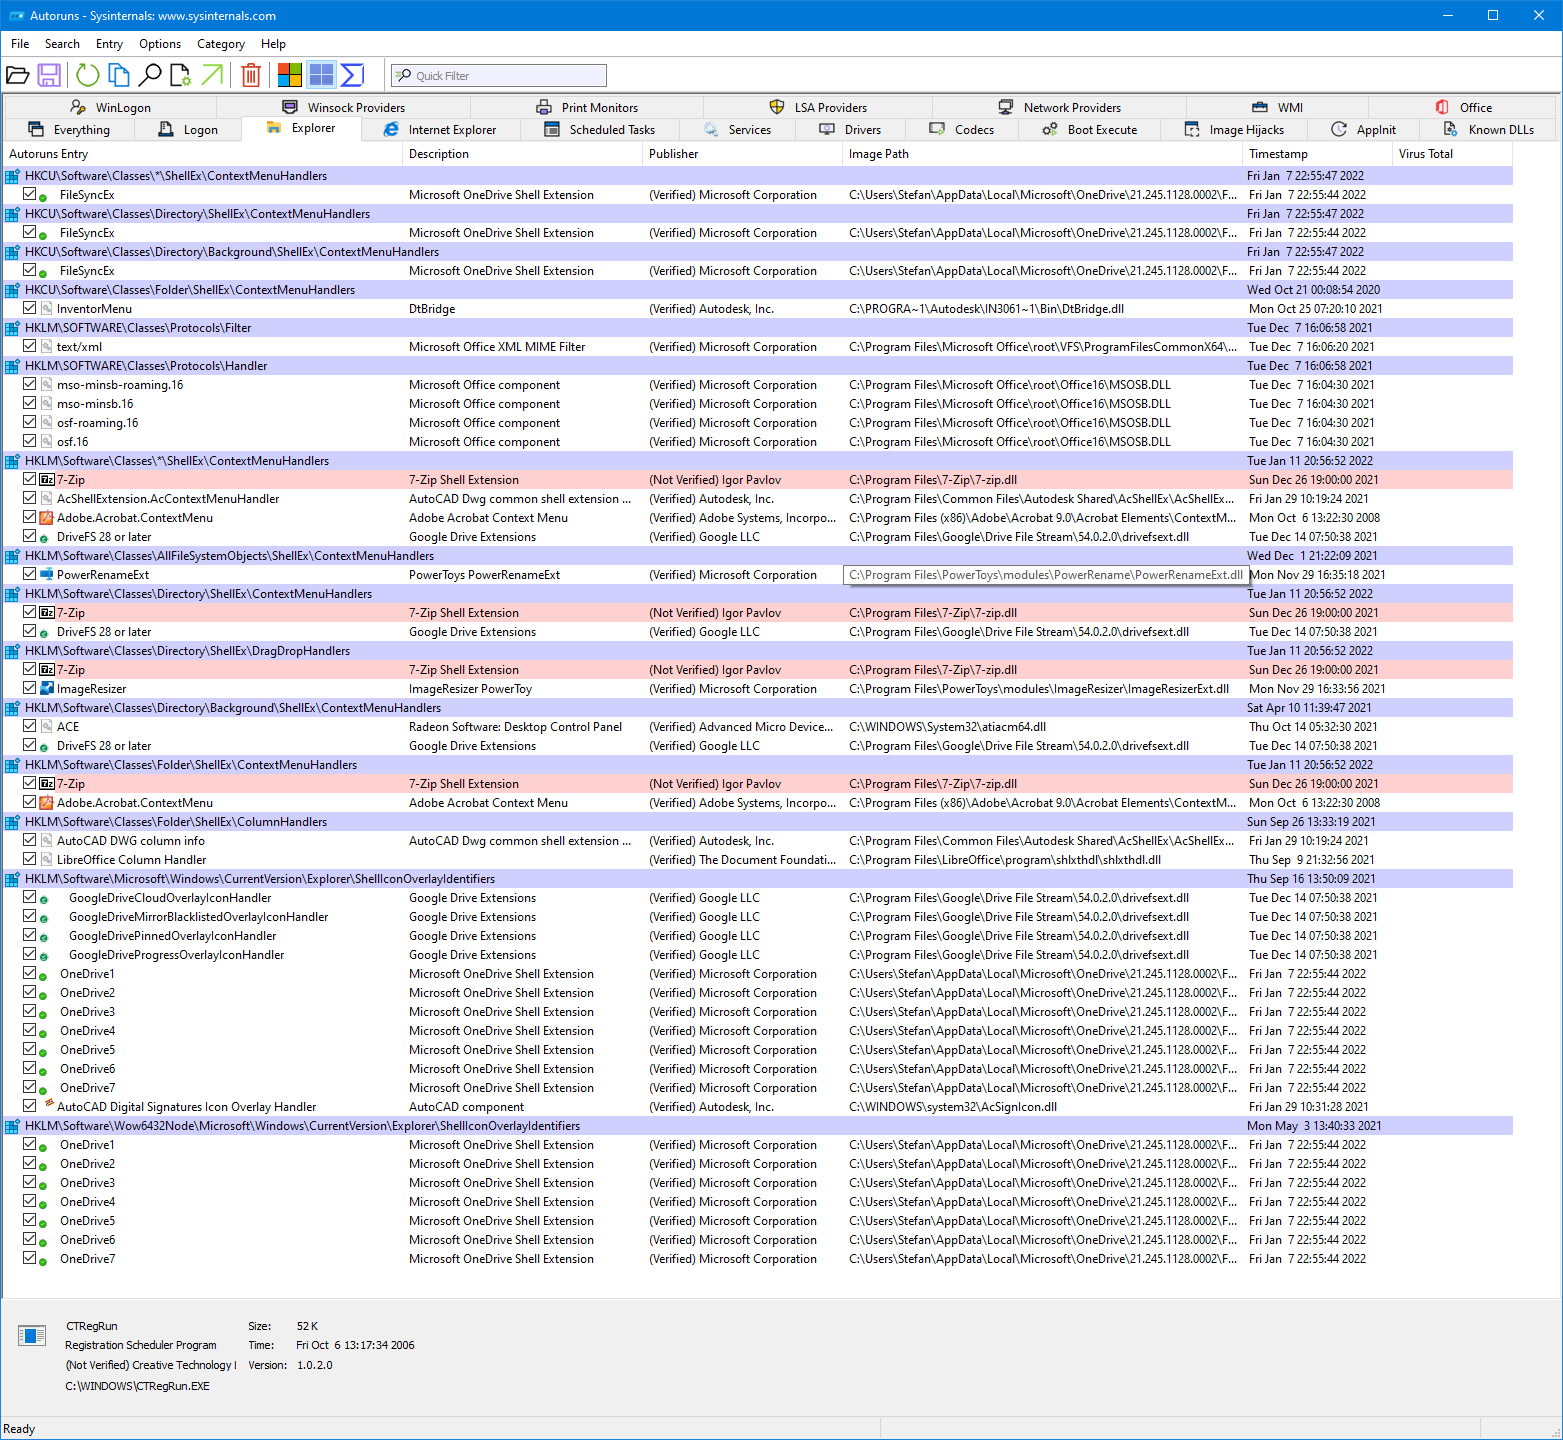The image size is (1563, 1440).
Task: Switch to the Everything tab
Action: [x=69, y=130]
